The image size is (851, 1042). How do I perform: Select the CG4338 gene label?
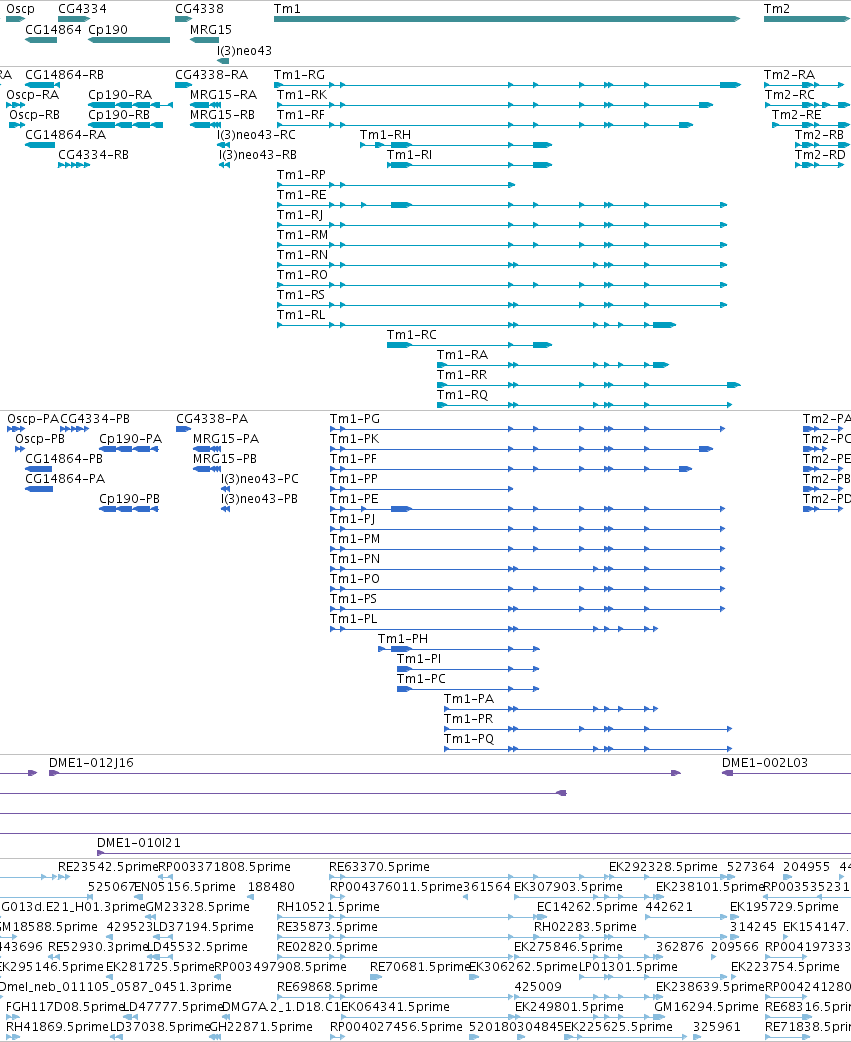(x=199, y=9)
